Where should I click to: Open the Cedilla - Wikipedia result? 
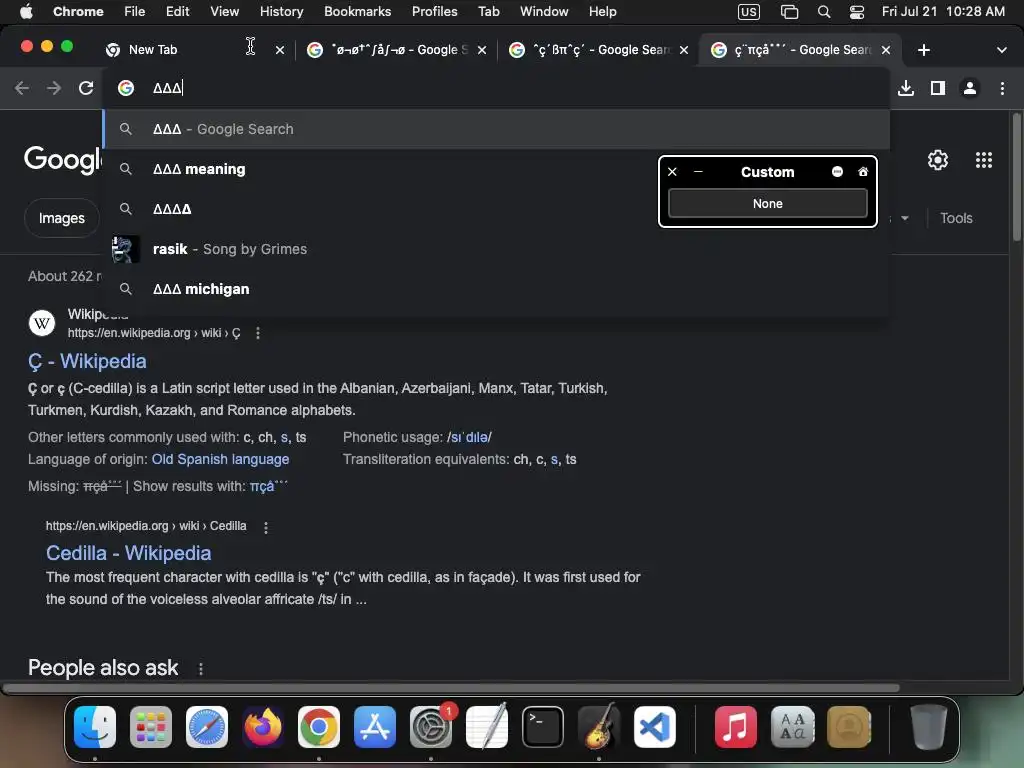[x=129, y=553]
